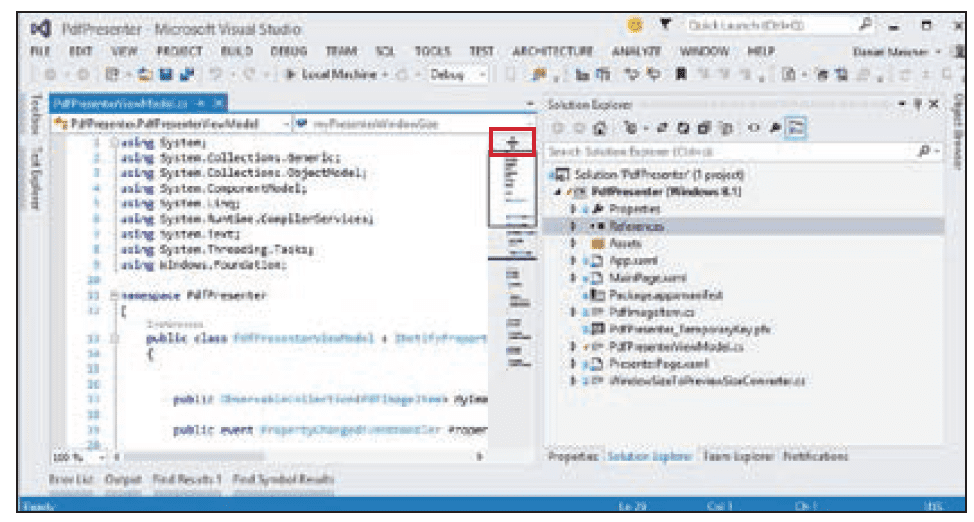The height and width of the screenshot is (522, 974).
Task: Close the Solution Explorer panel
Action: click(x=934, y=104)
